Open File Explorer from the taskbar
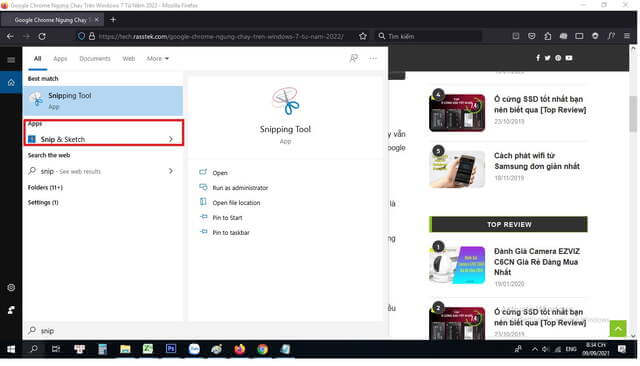 [125, 349]
